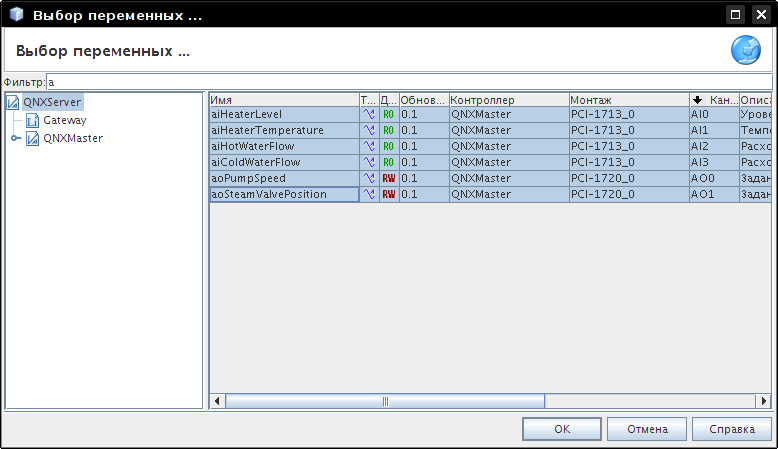Click analog type icon for aoSteamValvePosition
778x449 pixels.
click(369, 193)
